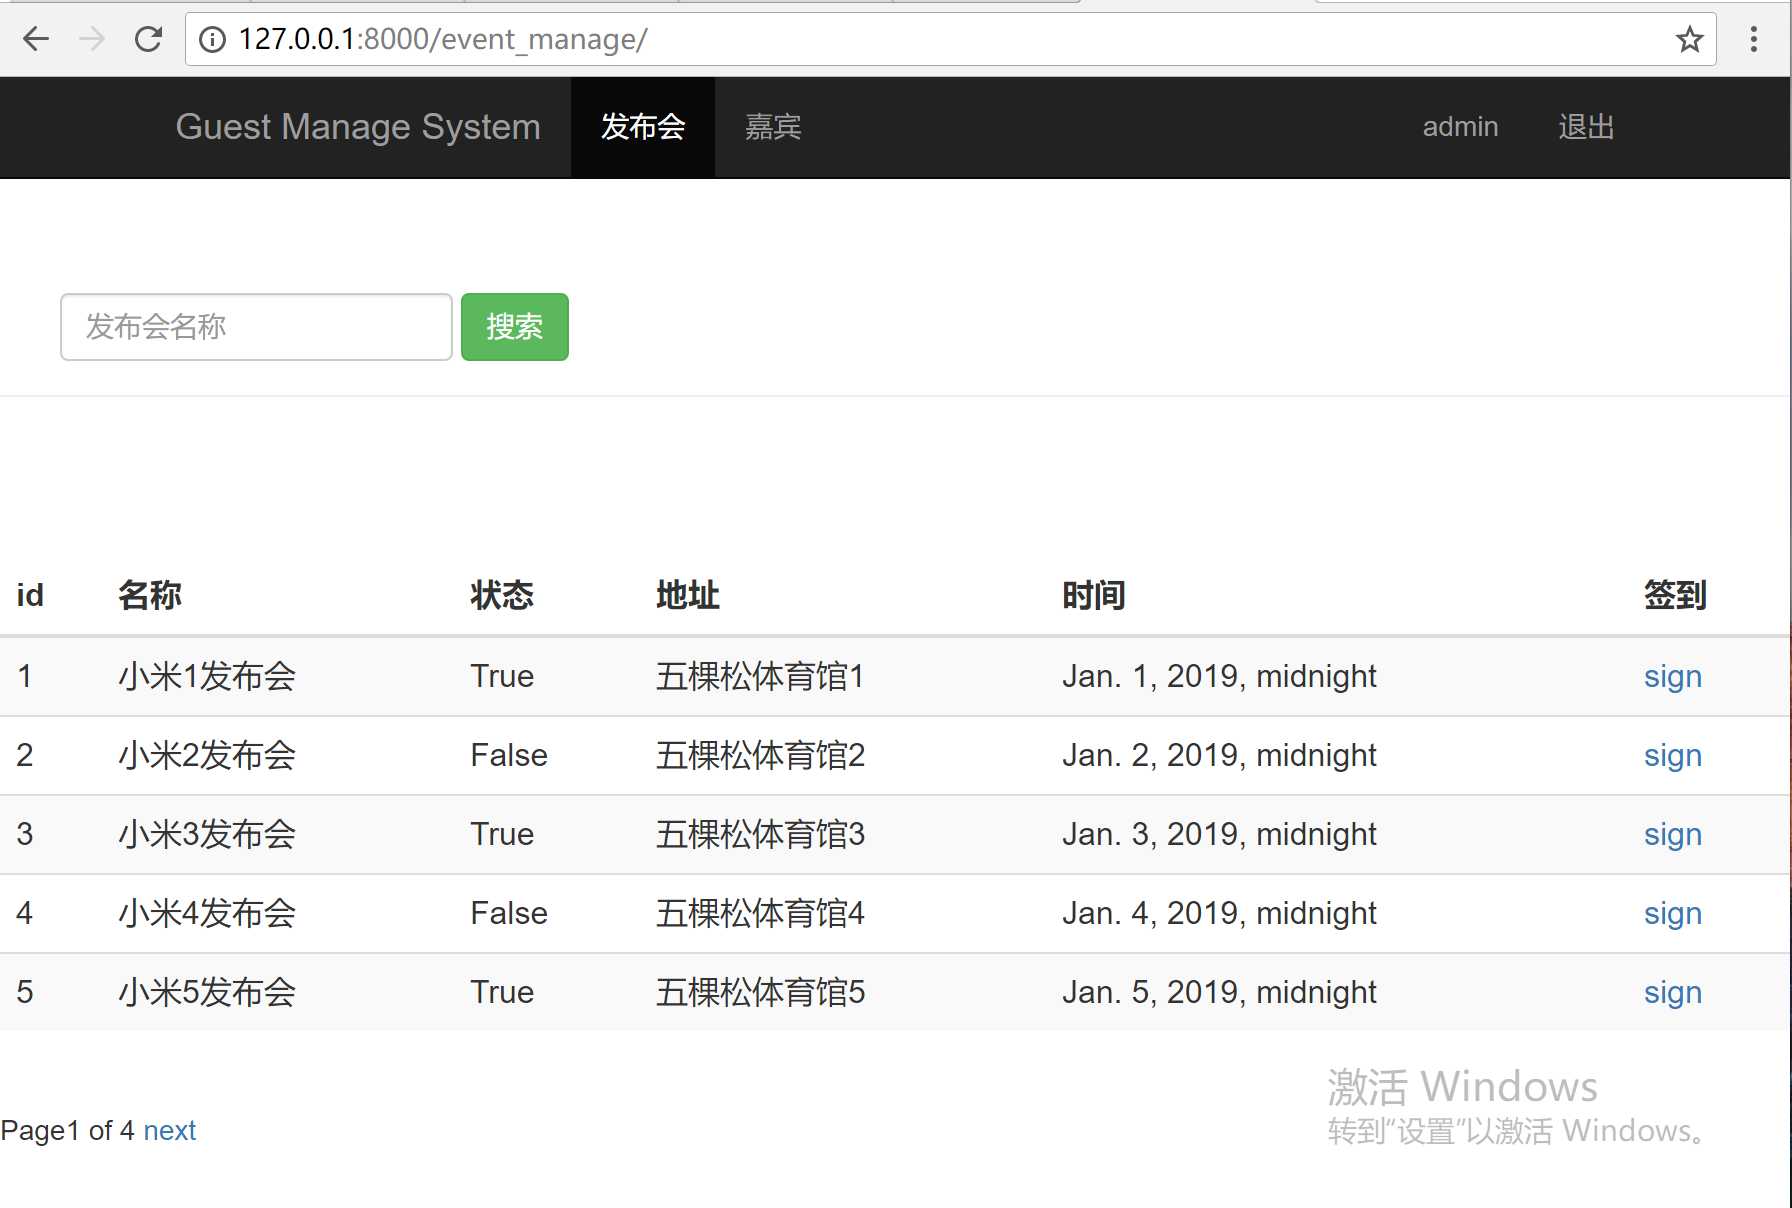Click the 状态 column header
The image size is (1792, 1208).
tap(502, 596)
